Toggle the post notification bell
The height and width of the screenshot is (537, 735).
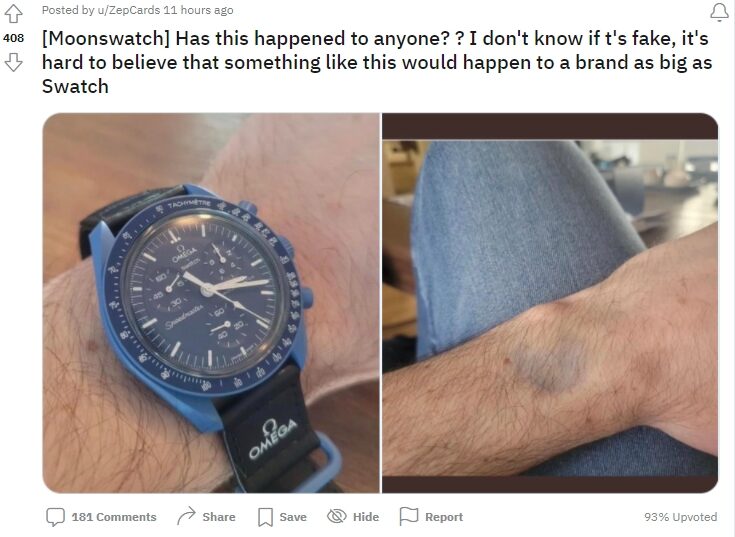pos(720,12)
